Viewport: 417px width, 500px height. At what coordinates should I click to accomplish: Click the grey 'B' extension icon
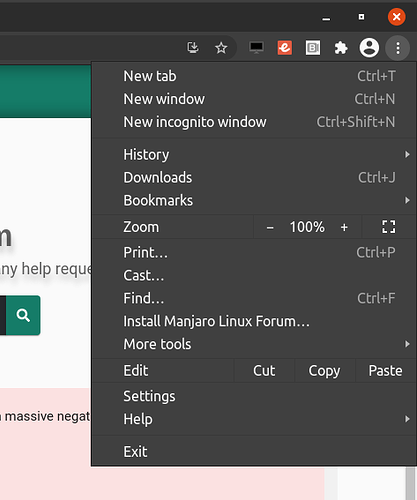[313, 48]
